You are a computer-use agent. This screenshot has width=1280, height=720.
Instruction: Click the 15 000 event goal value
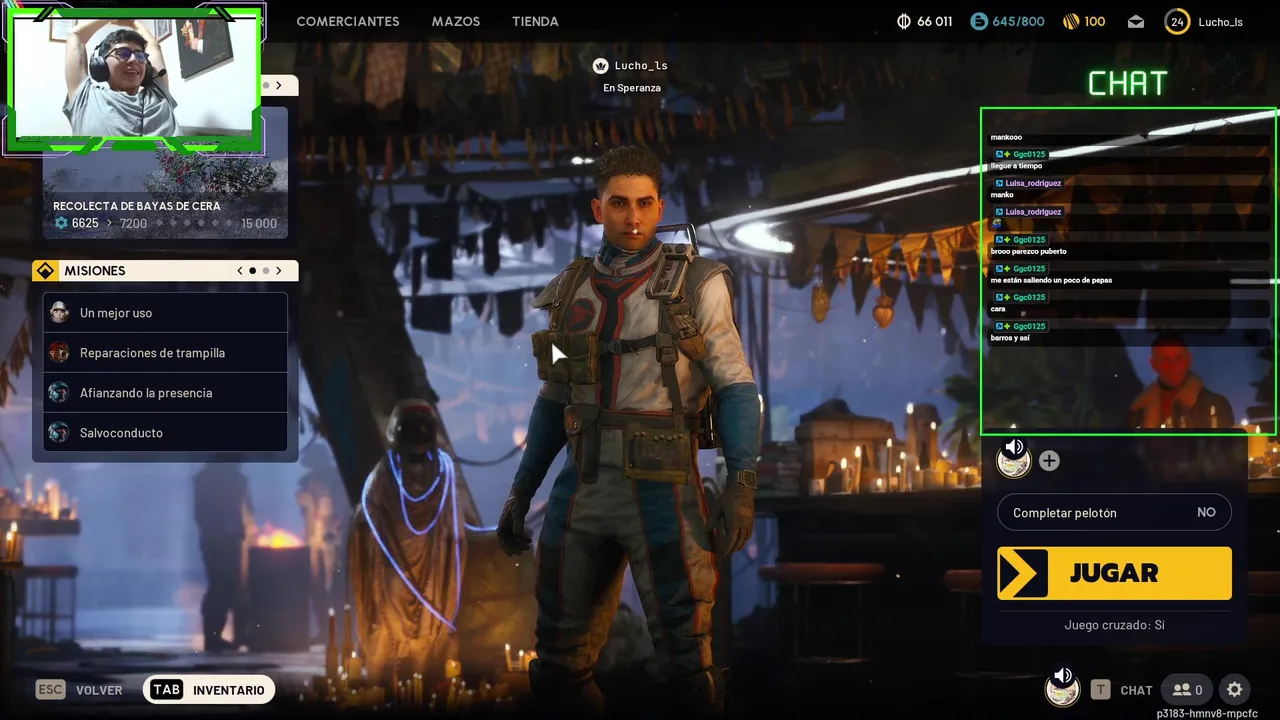[x=259, y=223]
